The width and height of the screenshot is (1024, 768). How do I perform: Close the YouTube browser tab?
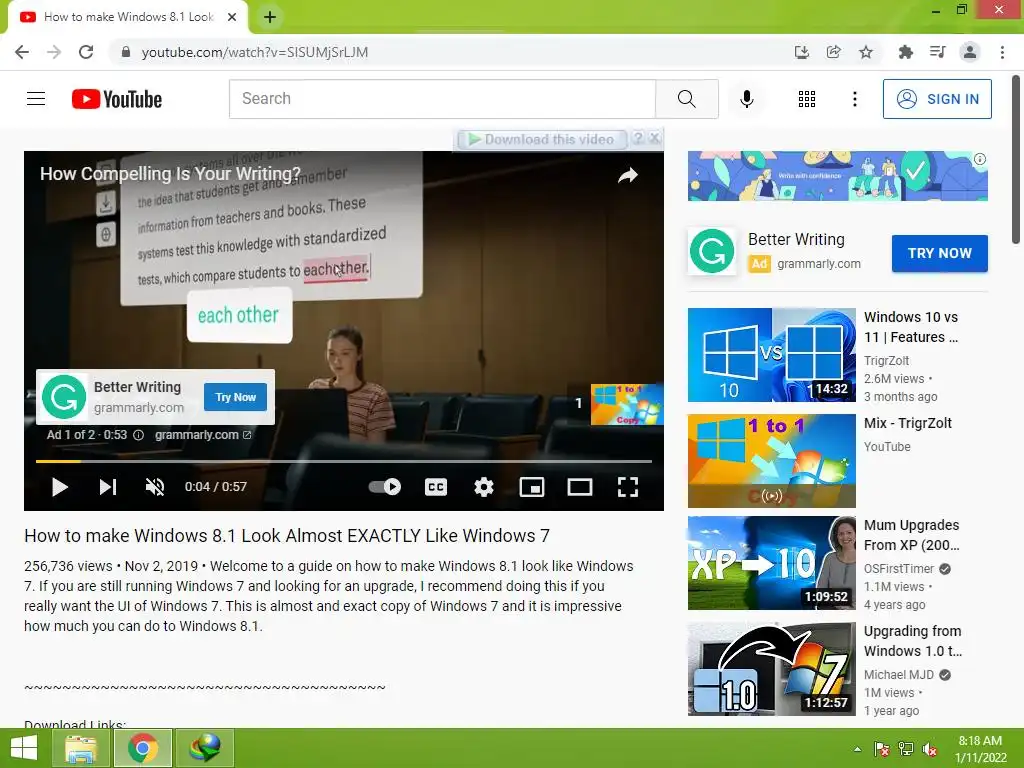click(x=232, y=18)
